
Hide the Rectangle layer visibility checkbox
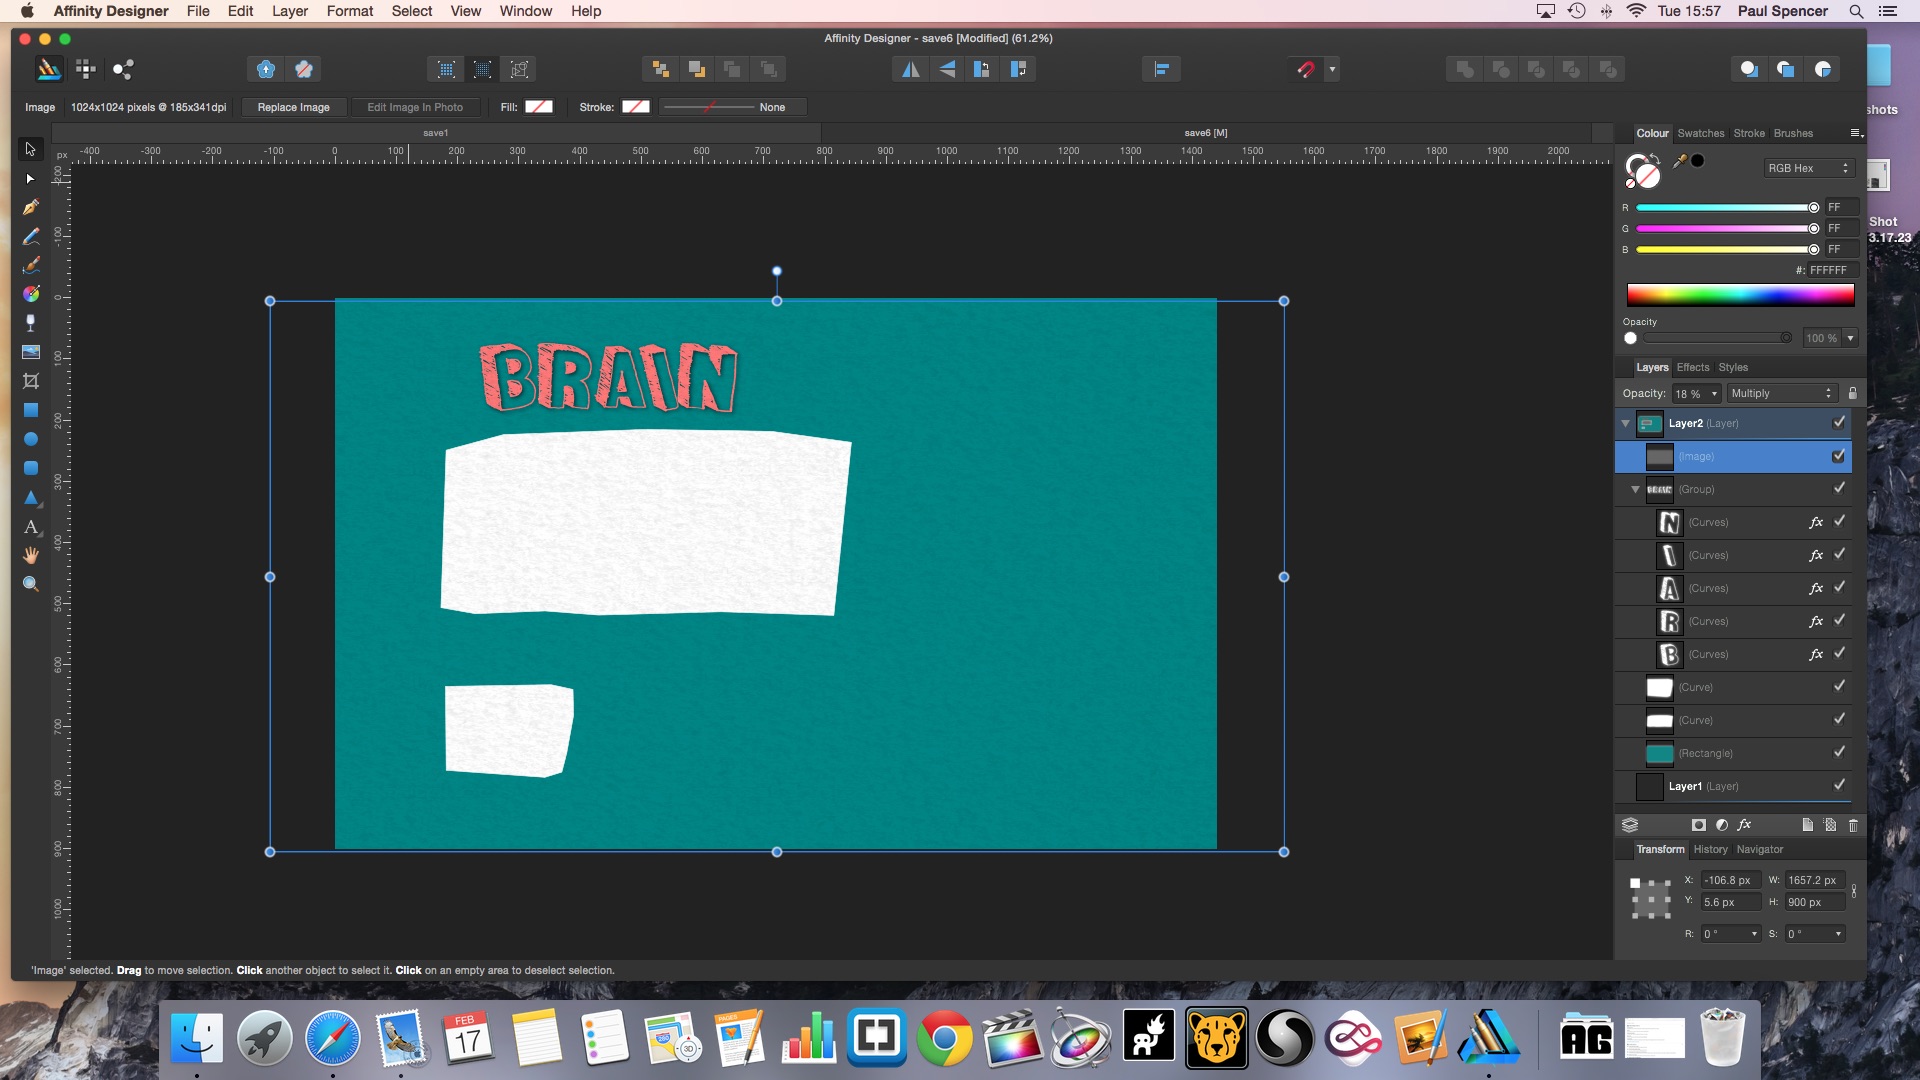click(1839, 752)
